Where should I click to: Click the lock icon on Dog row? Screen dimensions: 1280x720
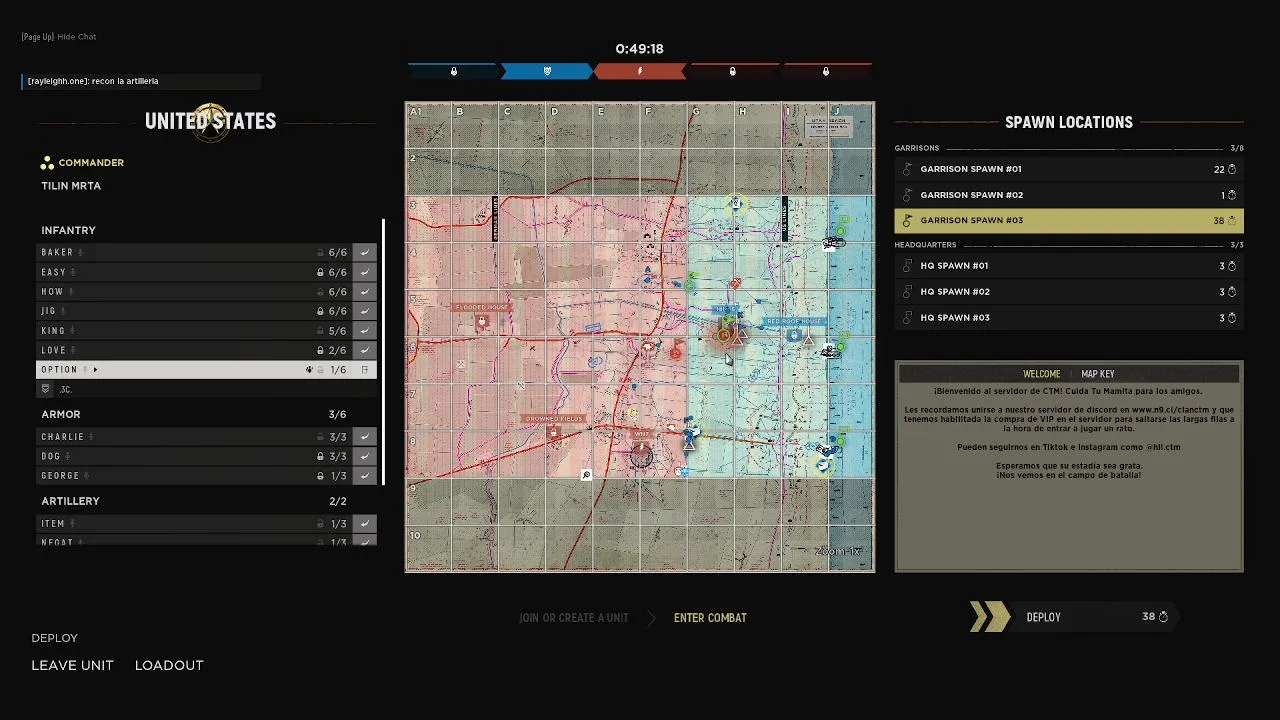(x=320, y=456)
